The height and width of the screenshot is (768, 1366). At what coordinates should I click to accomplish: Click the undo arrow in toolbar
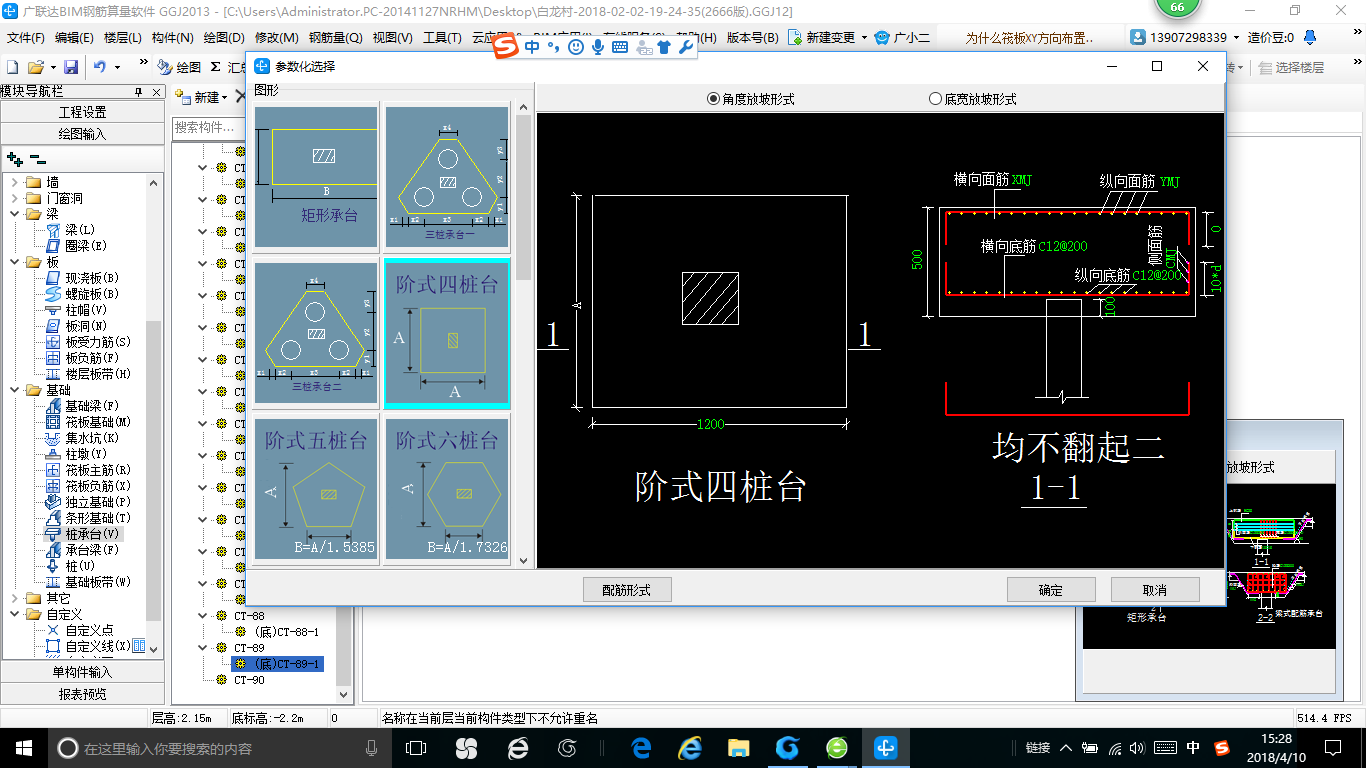pos(100,67)
